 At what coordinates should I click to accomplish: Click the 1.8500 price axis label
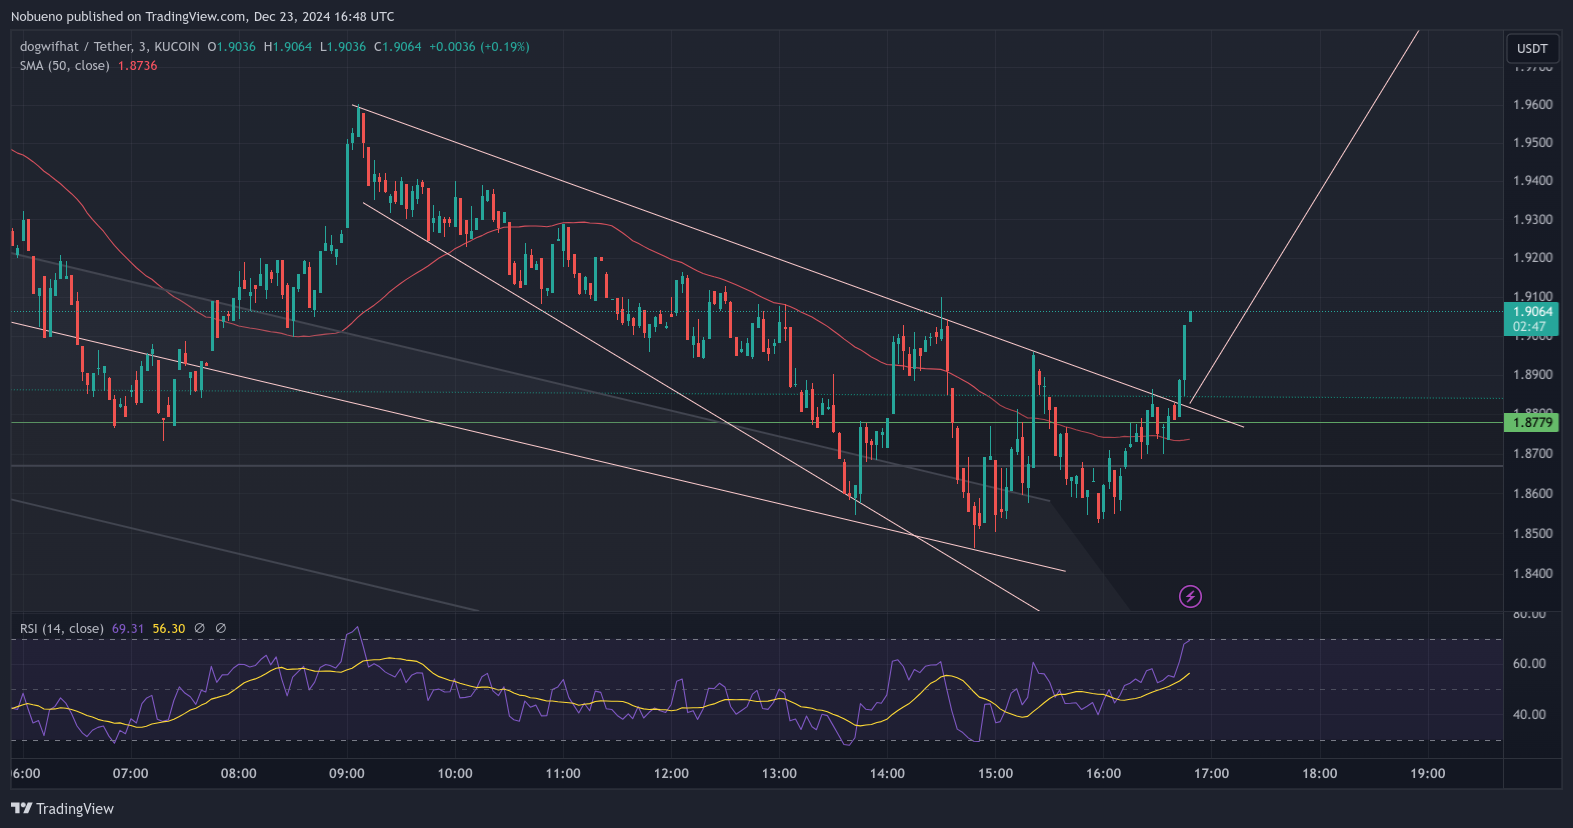[x=1533, y=534]
